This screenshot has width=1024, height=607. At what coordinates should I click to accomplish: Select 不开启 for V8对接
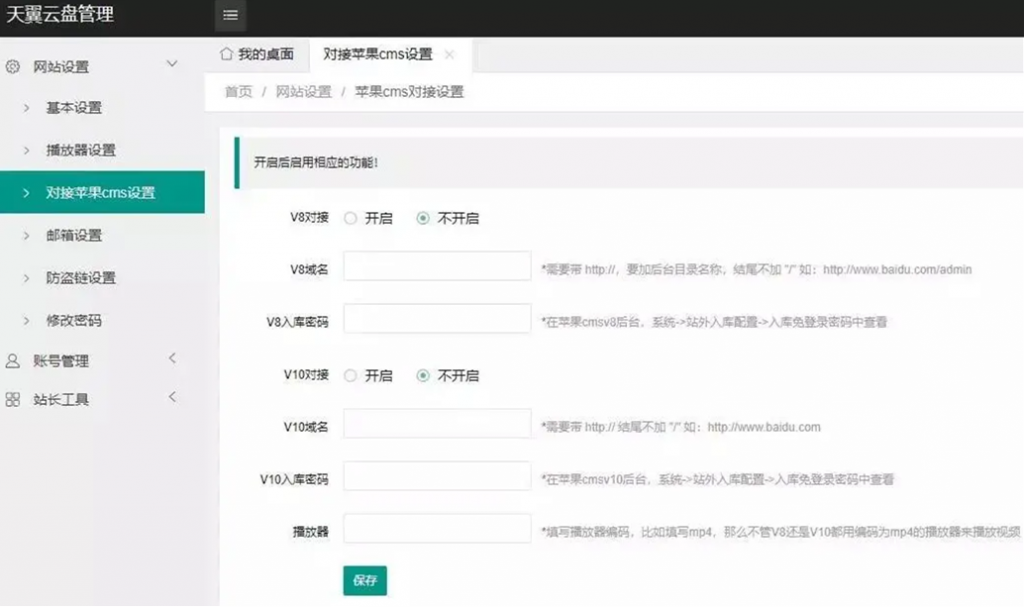[424, 217]
